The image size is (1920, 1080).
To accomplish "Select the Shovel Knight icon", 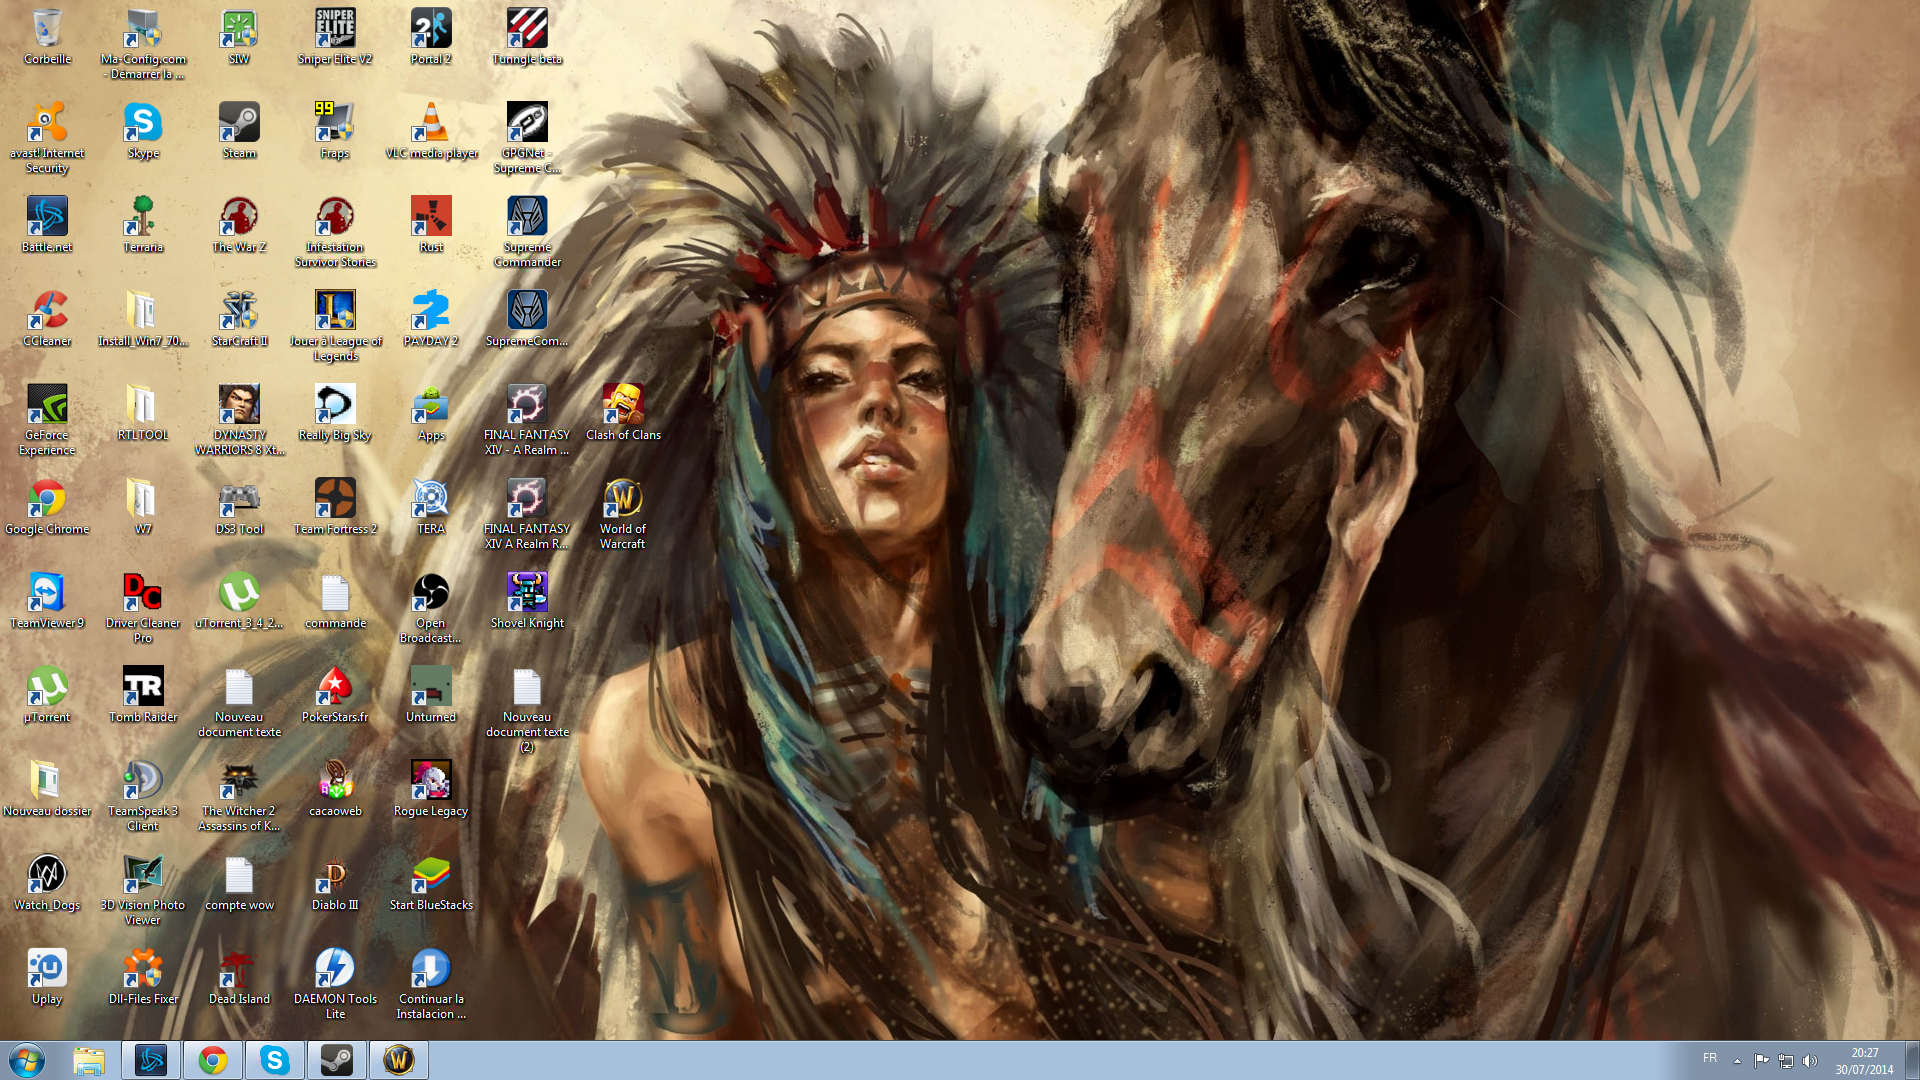I will pos(527,601).
